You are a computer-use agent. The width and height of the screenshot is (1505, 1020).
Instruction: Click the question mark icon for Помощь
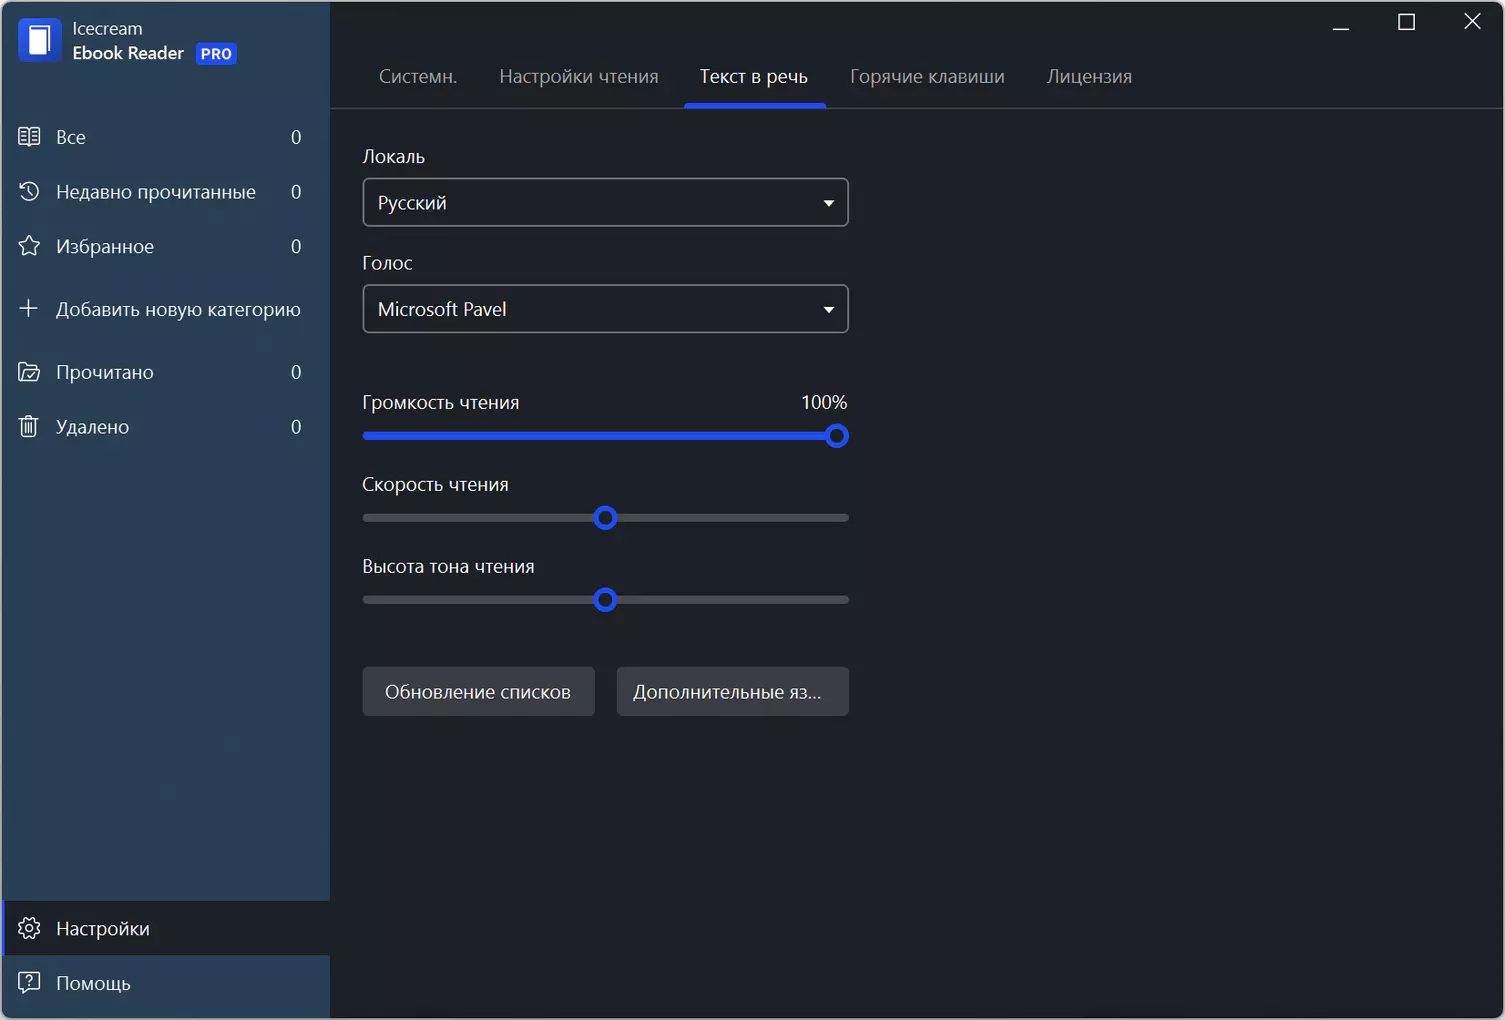pos(29,982)
